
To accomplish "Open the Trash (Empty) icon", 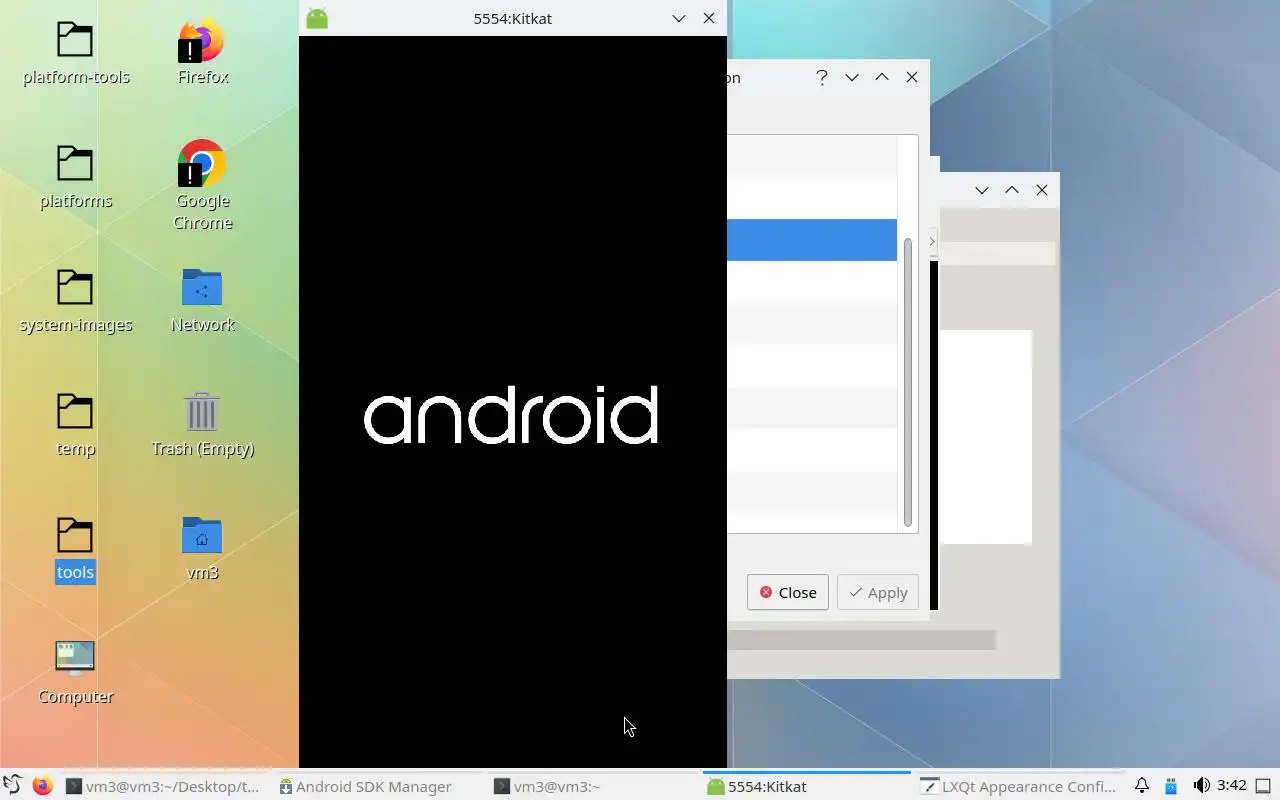I will [x=202, y=412].
